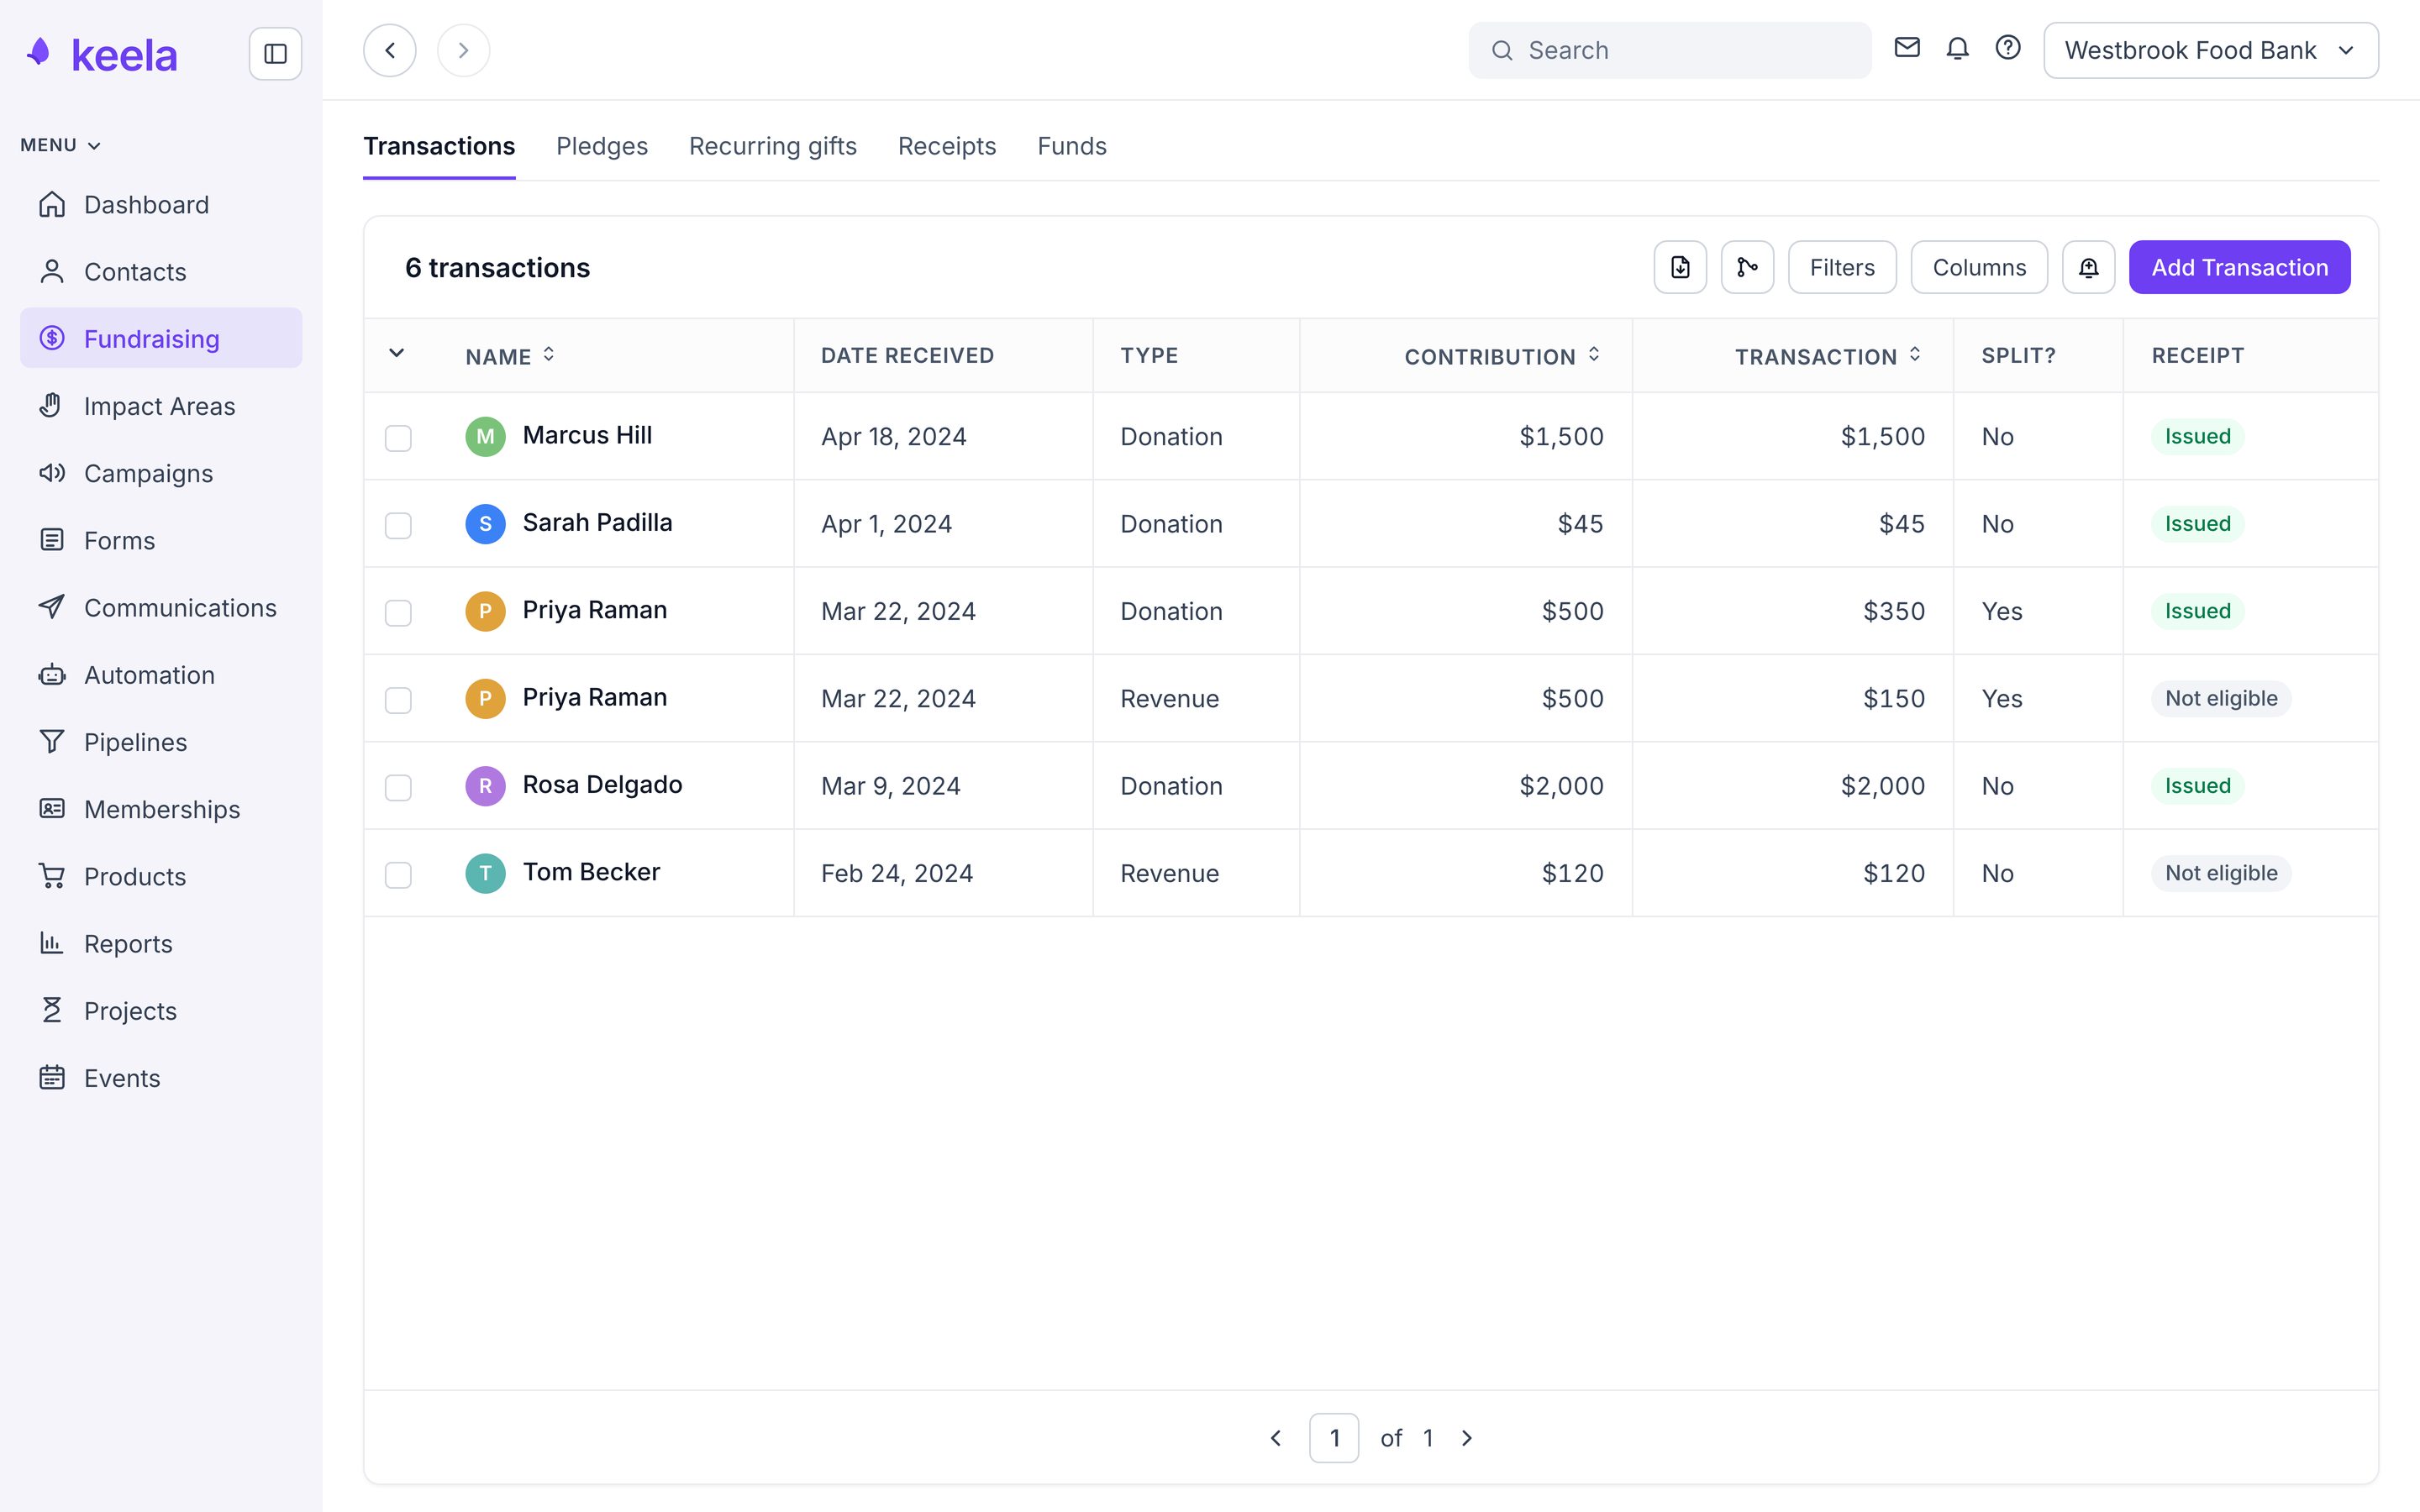Open the Filters button
The width and height of the screenshot is (2420, 1512).
point(1842,267)
